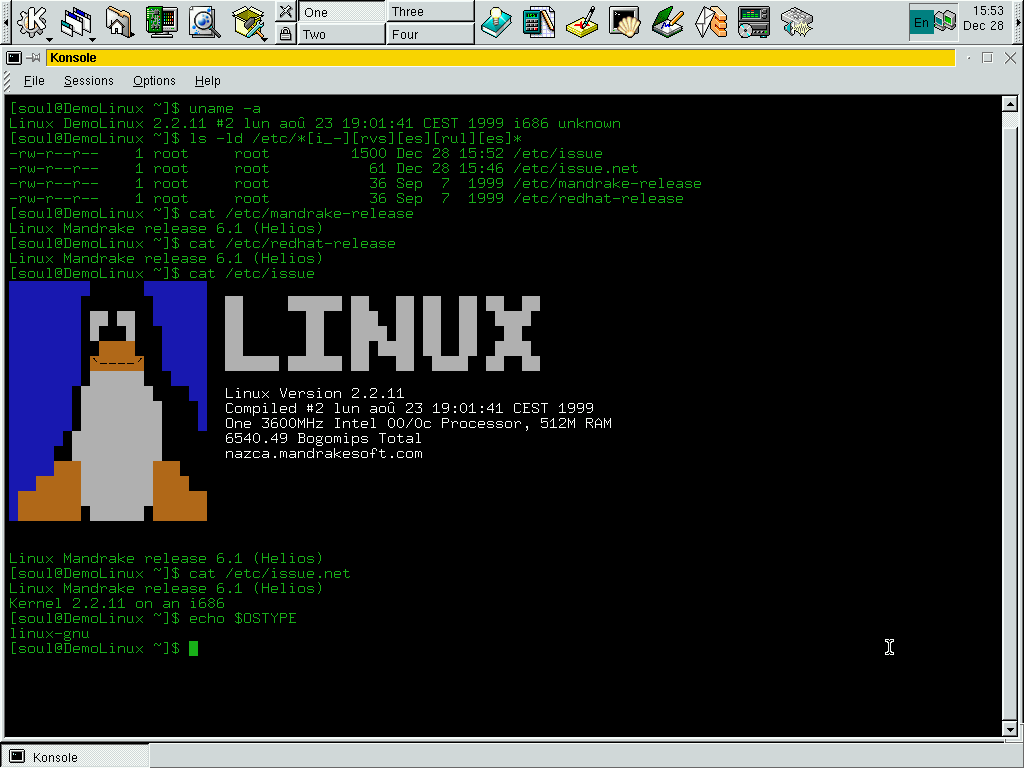Click the scrollbar down arrow in Konsole

point(1010,729)
